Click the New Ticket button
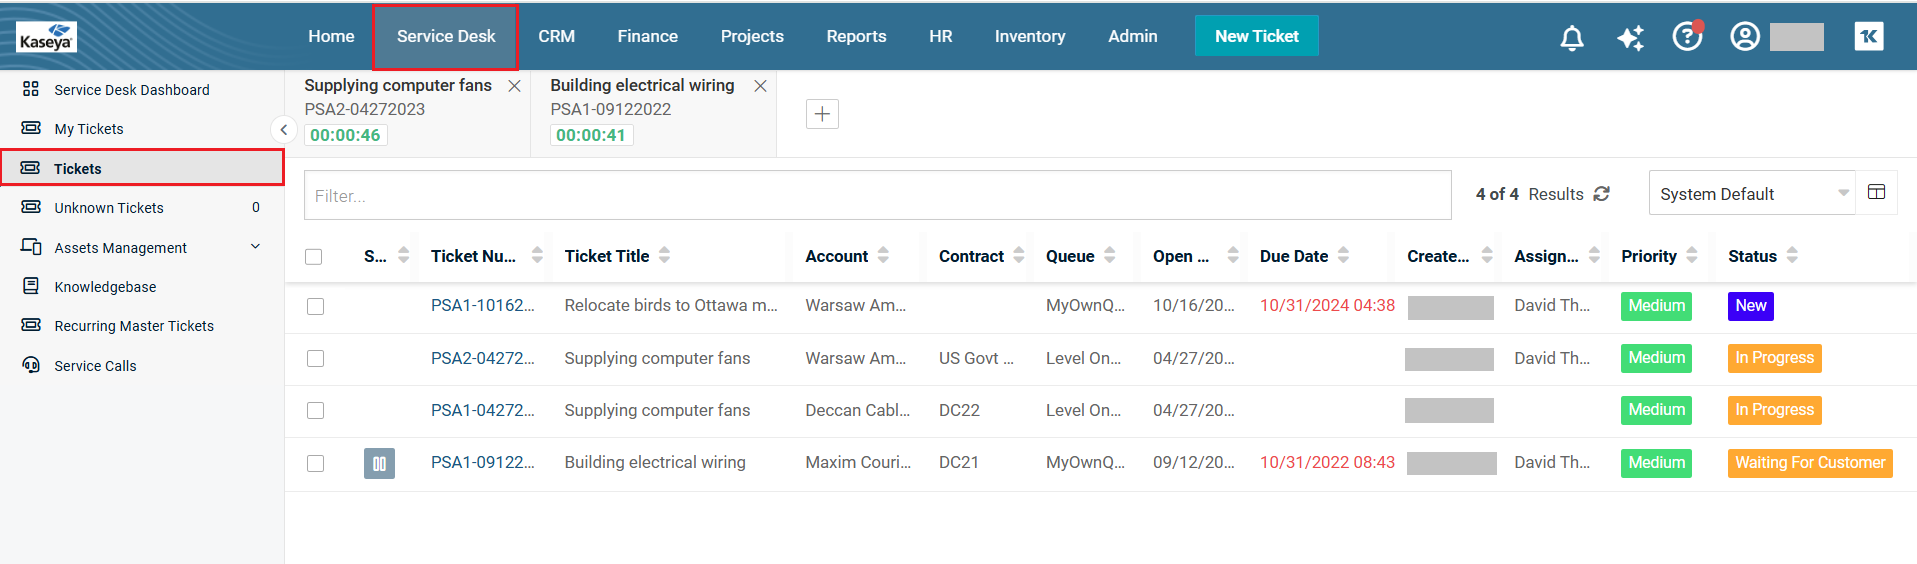The height and width of the screenshot is (564, 1917). (x=1256, y=36)
